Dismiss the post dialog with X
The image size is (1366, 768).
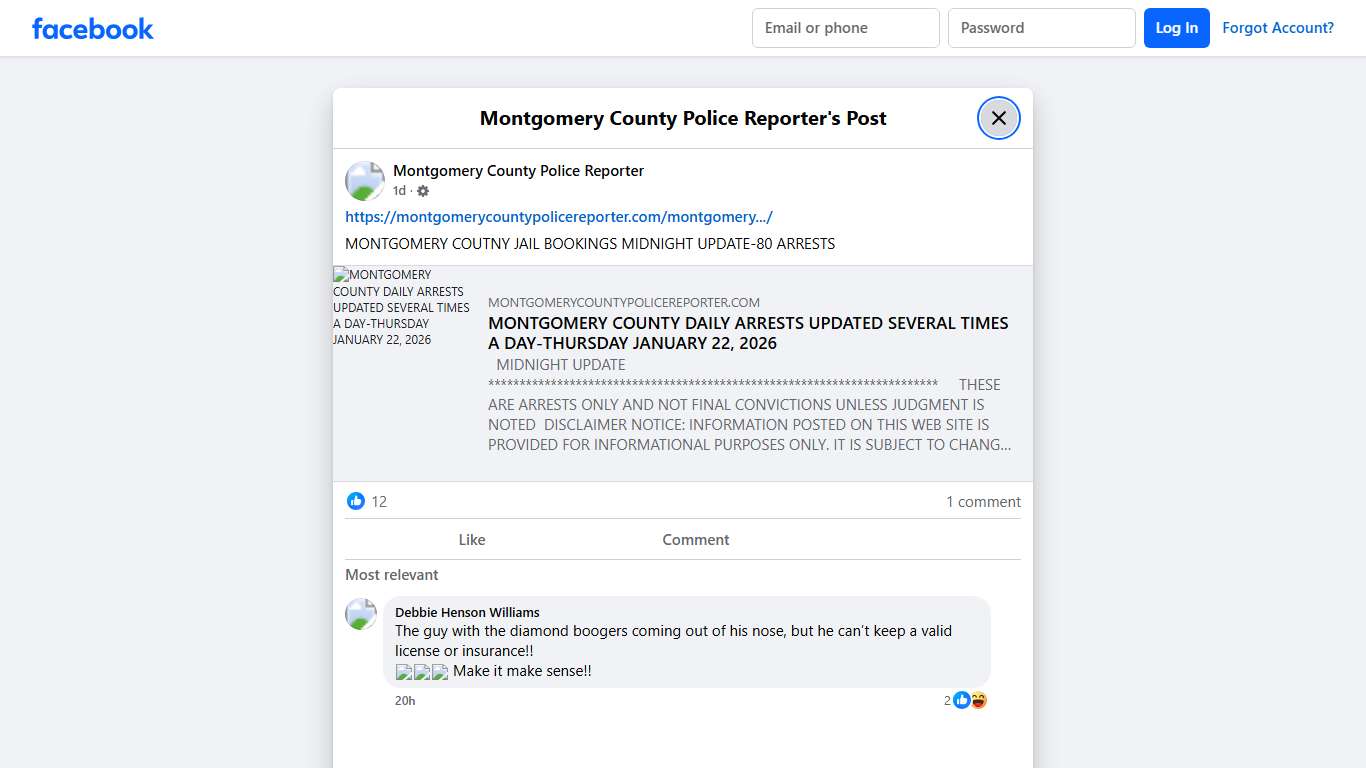[998, 118]
